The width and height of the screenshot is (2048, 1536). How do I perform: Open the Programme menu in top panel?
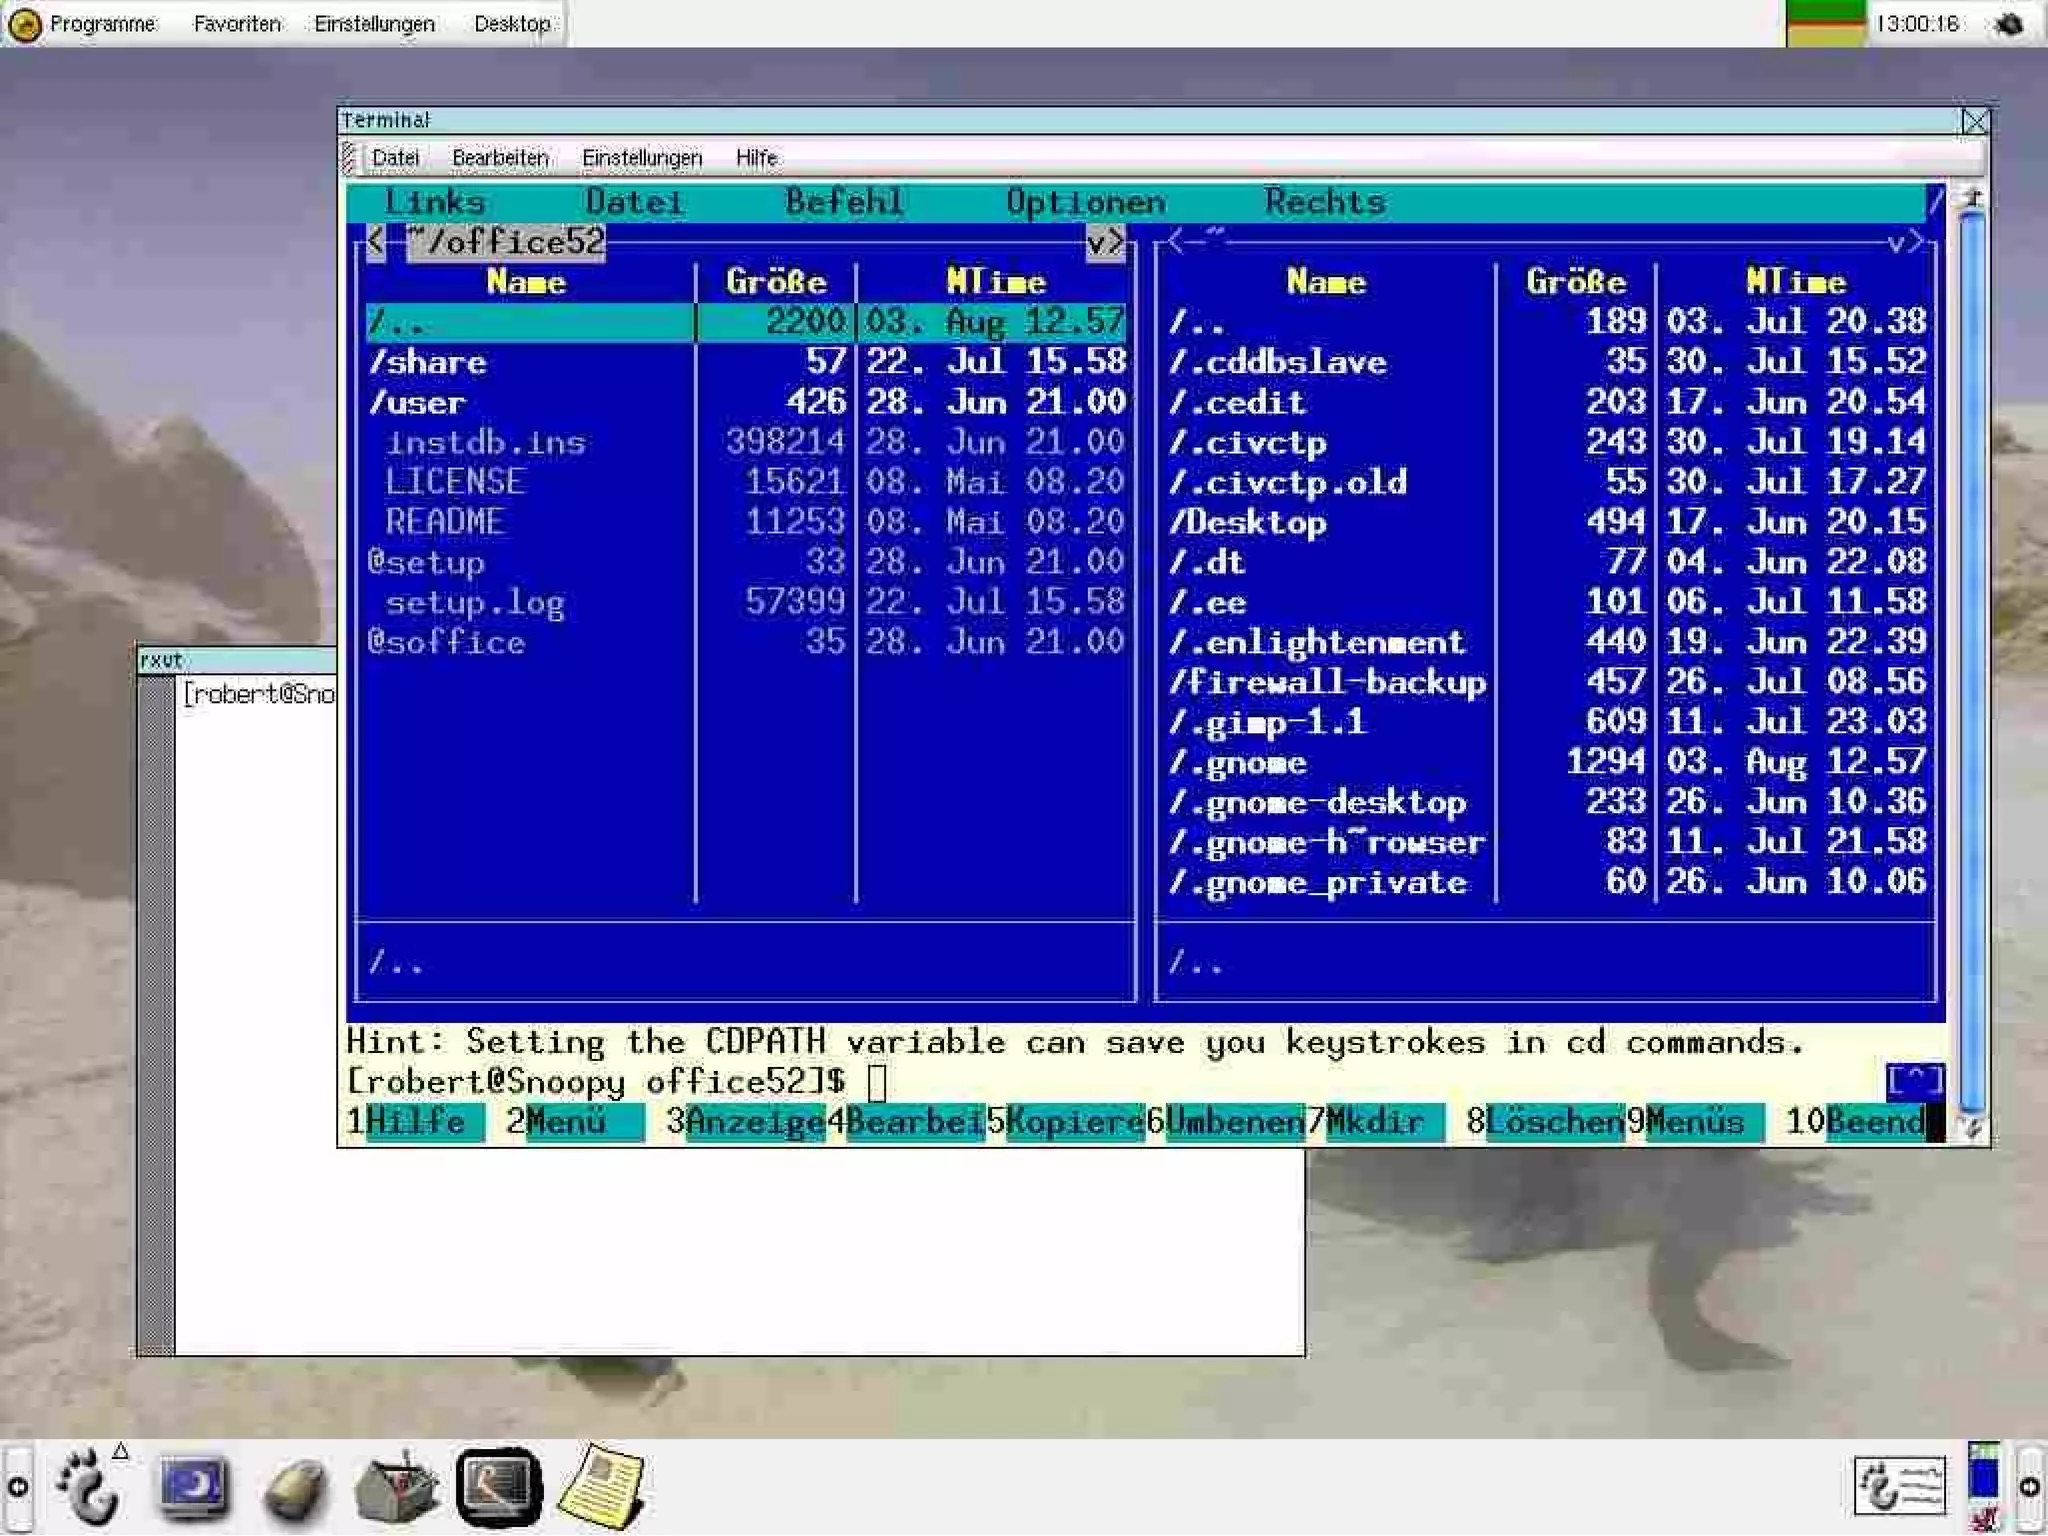[x=102, y=24]
